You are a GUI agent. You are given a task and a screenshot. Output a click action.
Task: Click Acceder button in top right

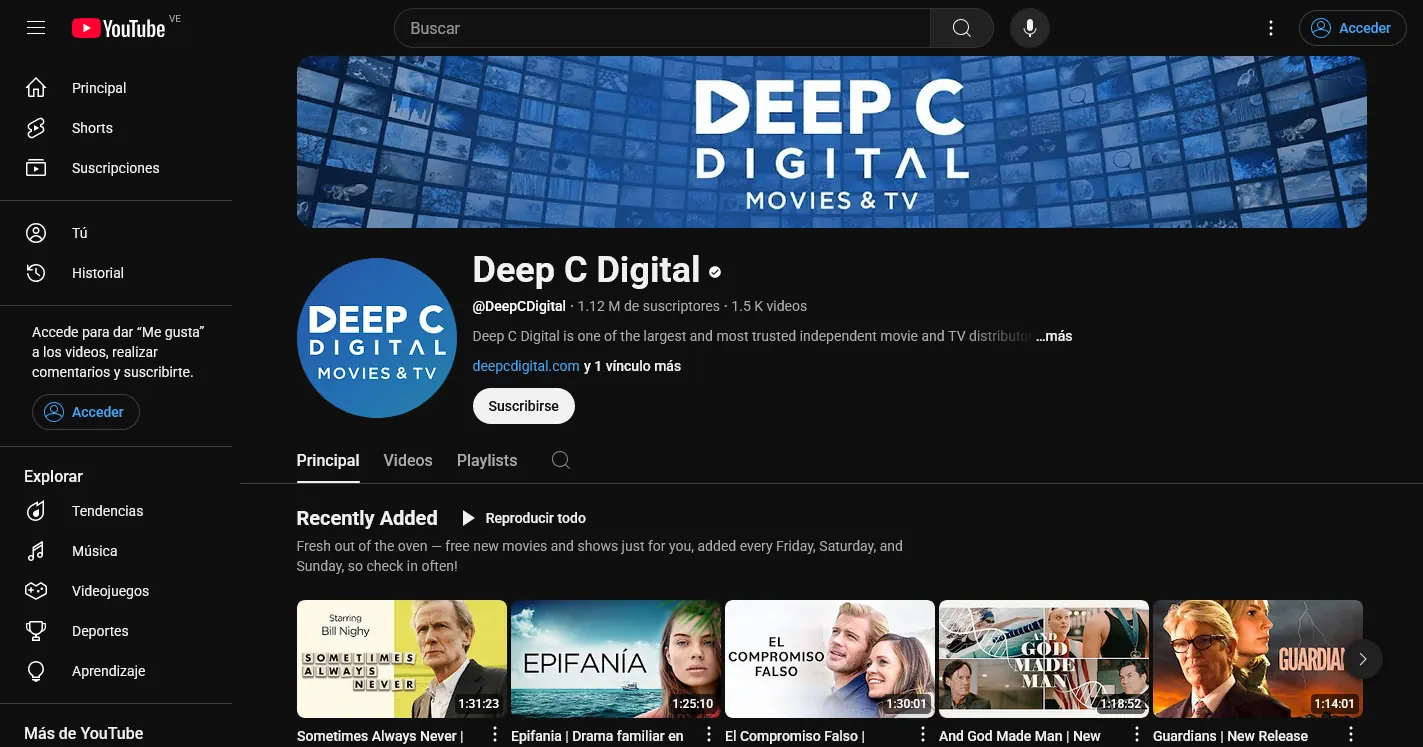(1351, 28)
